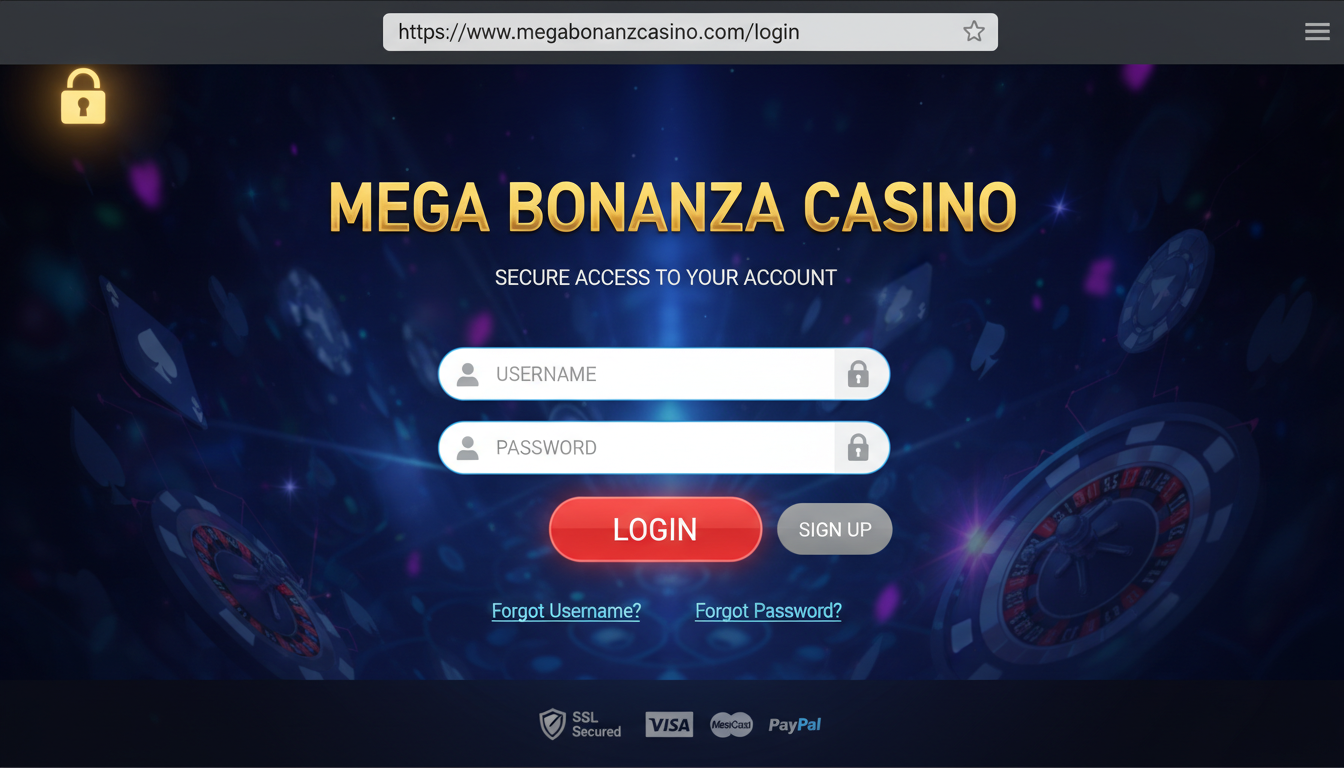Click the bookmark star in address bar
This screenshot has height=768, width=1344.
click(x=974, y=32)
